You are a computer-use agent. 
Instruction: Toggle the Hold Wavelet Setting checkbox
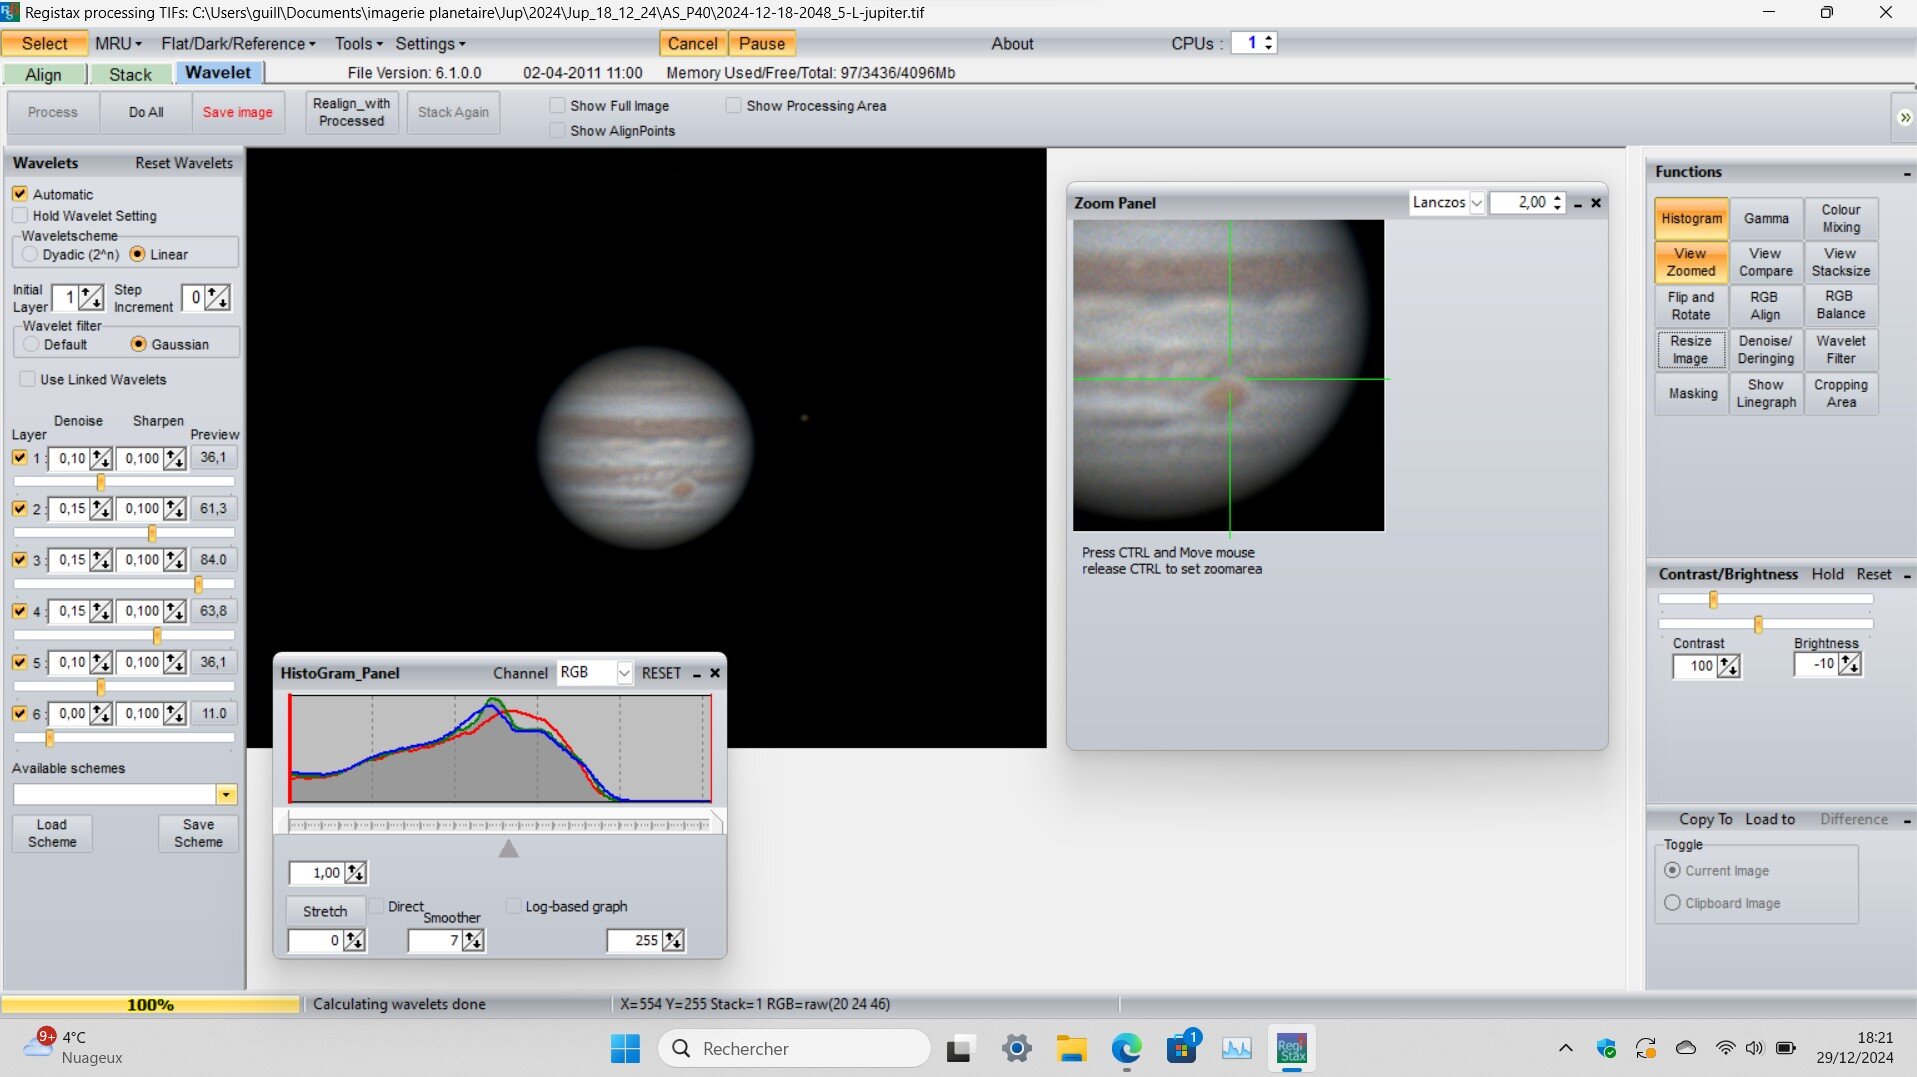pyautogui.click(x=20, y=216)
